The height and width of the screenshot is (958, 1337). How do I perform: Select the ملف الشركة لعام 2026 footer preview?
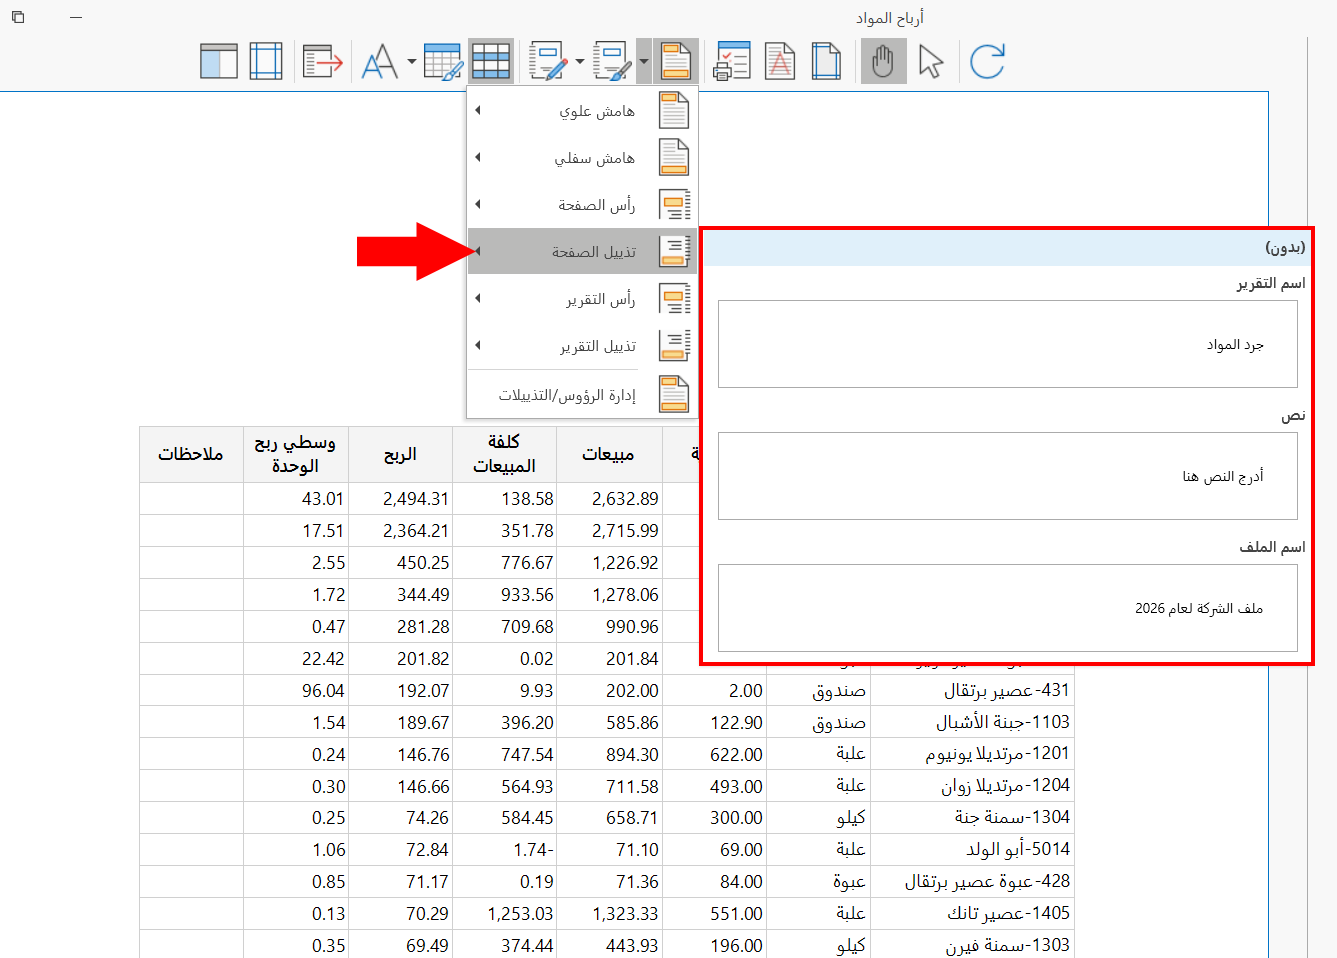1008,608
